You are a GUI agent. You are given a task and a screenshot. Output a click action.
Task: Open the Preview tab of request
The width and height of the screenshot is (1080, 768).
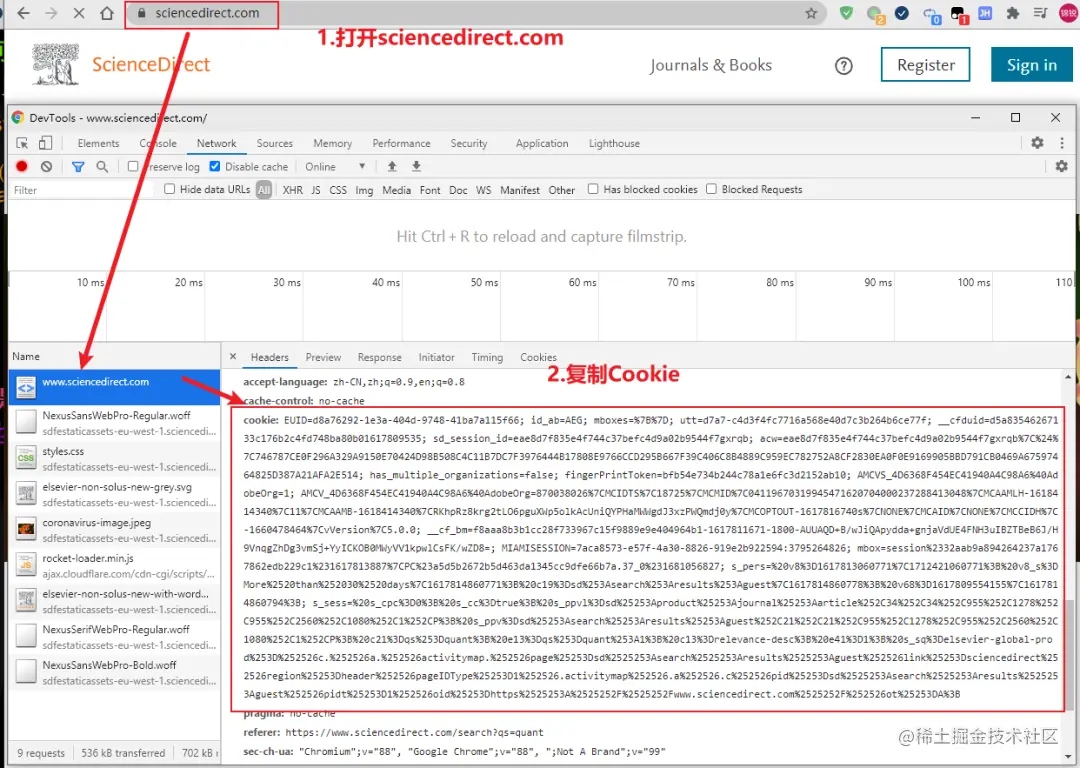323,357
